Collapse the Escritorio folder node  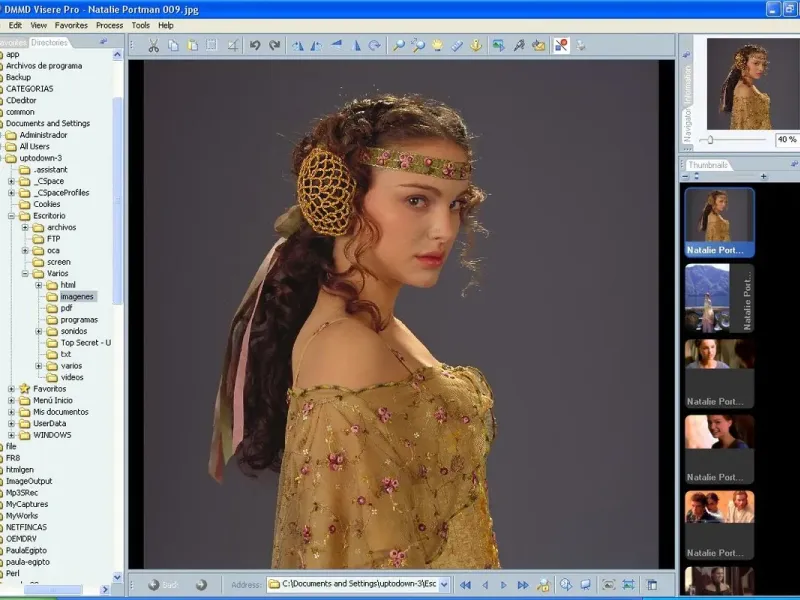tap(11, 216)
